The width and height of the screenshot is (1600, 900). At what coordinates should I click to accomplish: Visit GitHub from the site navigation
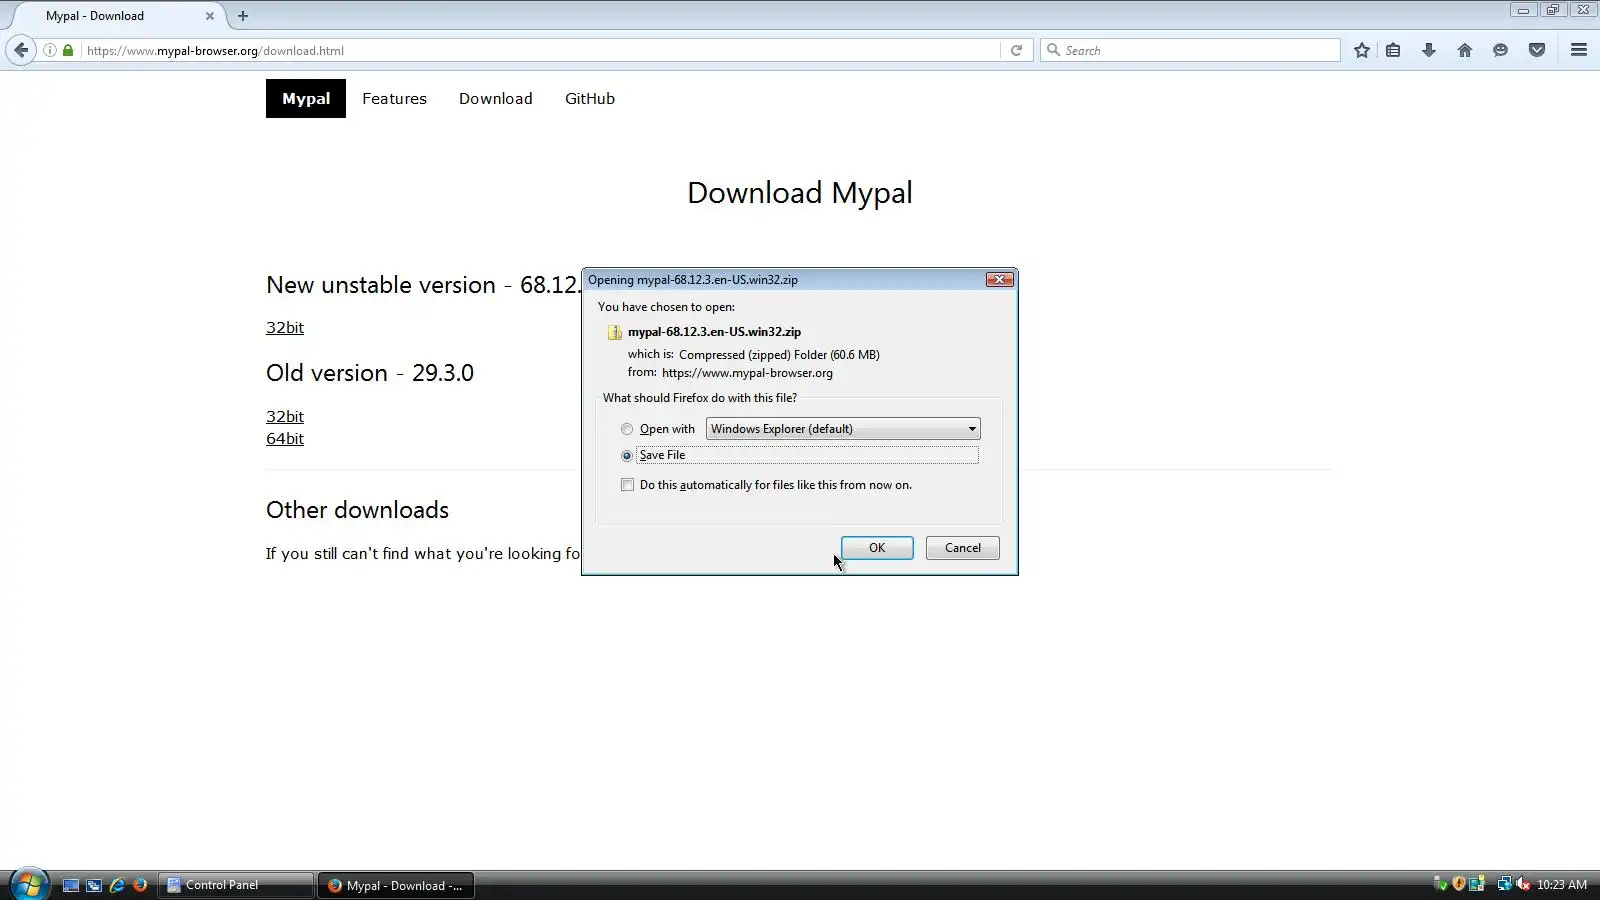590,99
